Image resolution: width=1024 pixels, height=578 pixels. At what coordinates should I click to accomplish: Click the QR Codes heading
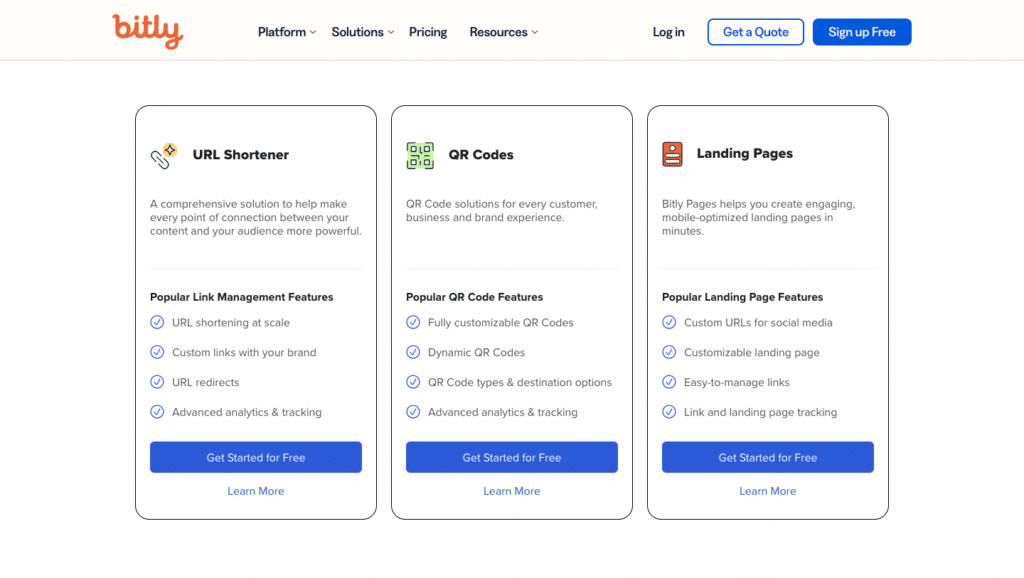click(x=481, y=155)
